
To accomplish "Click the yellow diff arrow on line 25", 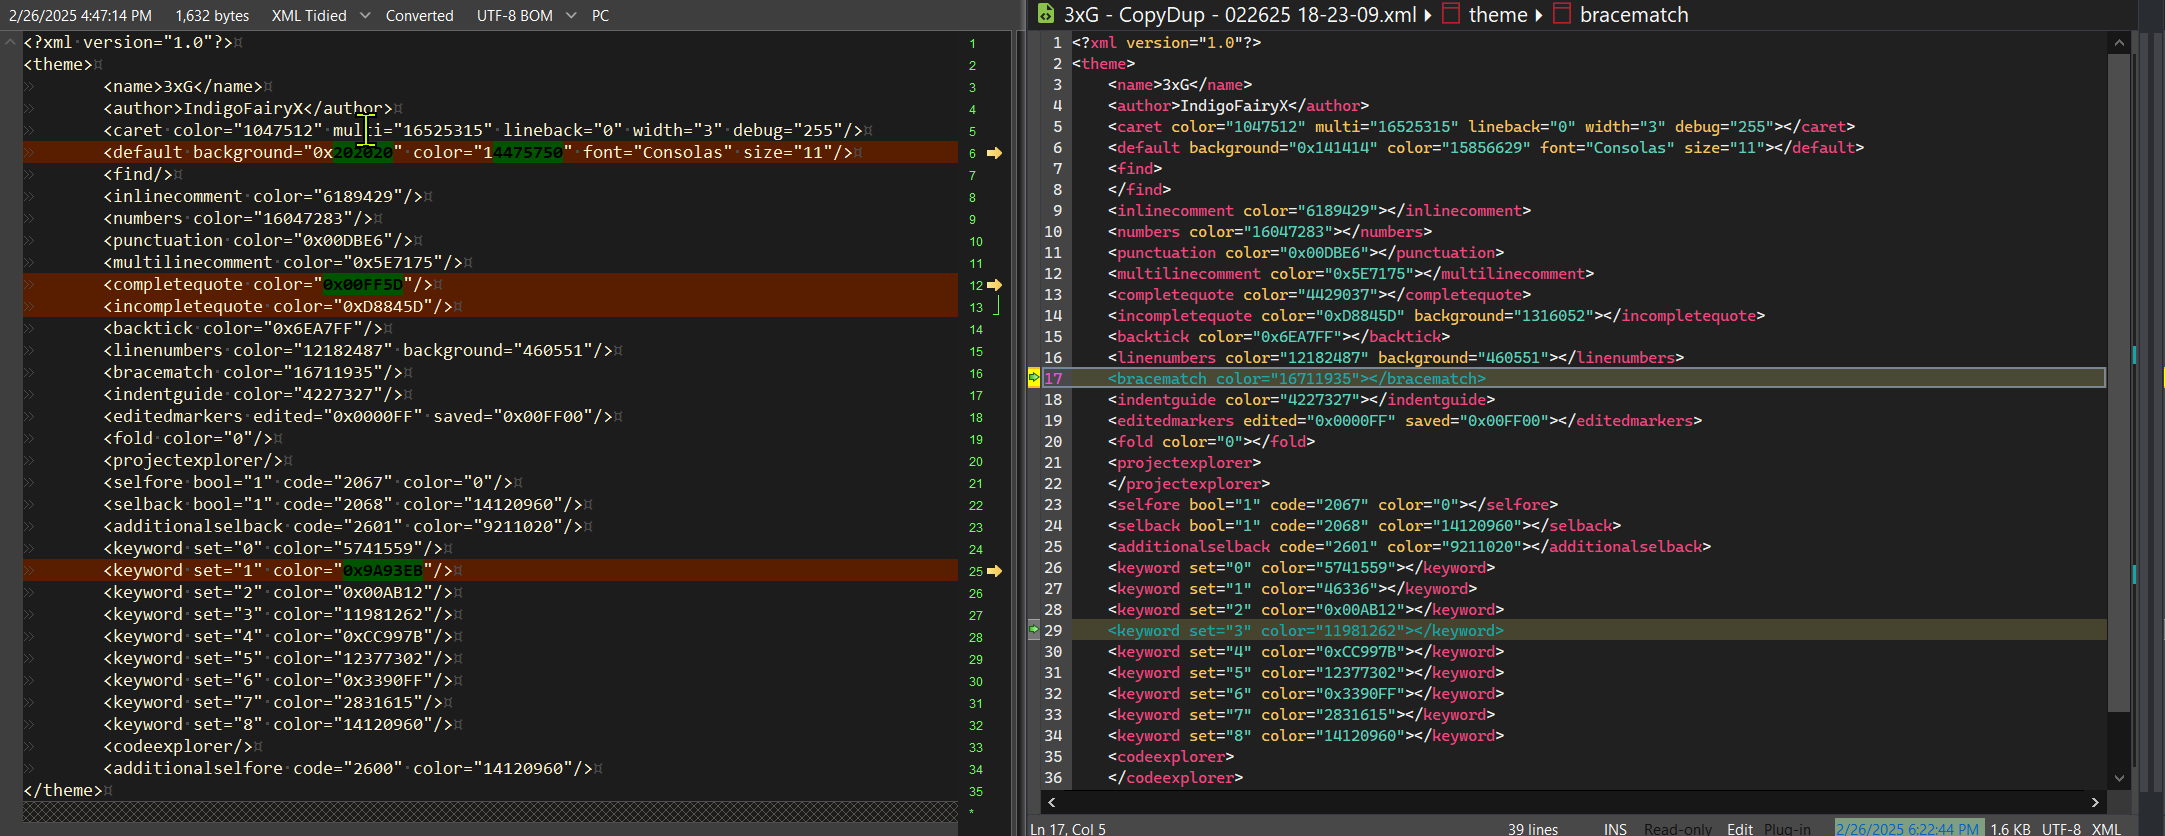I will tap(994, 571).
